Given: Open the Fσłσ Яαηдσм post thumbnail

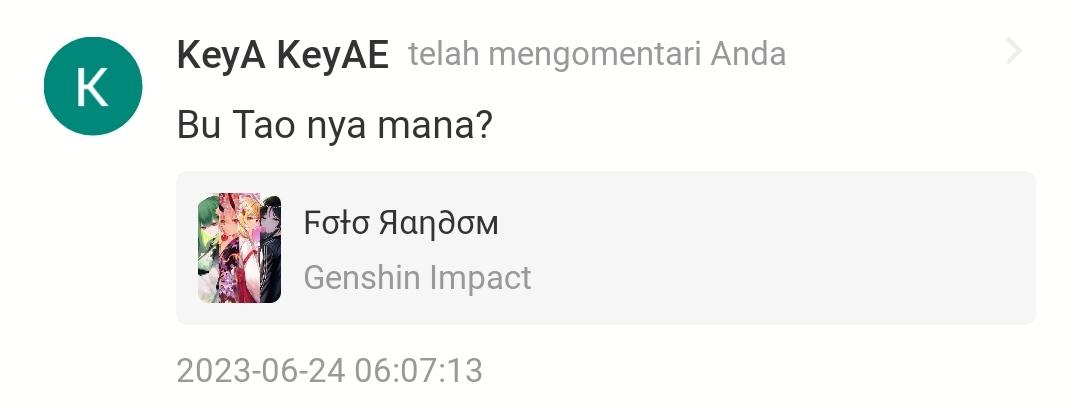Looking at the screenshot, I should click(x=239, y=248).
